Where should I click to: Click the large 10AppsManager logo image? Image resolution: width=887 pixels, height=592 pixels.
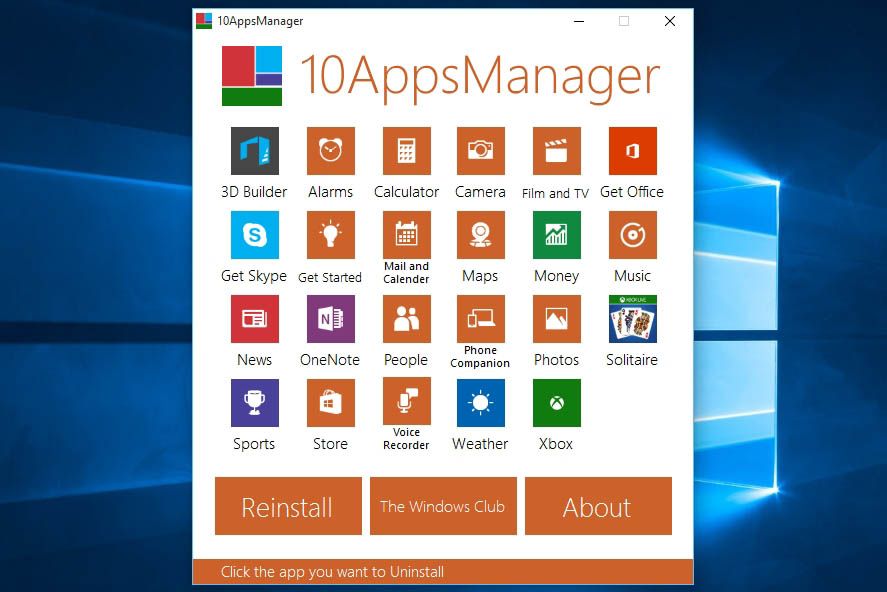coord(252,76)
